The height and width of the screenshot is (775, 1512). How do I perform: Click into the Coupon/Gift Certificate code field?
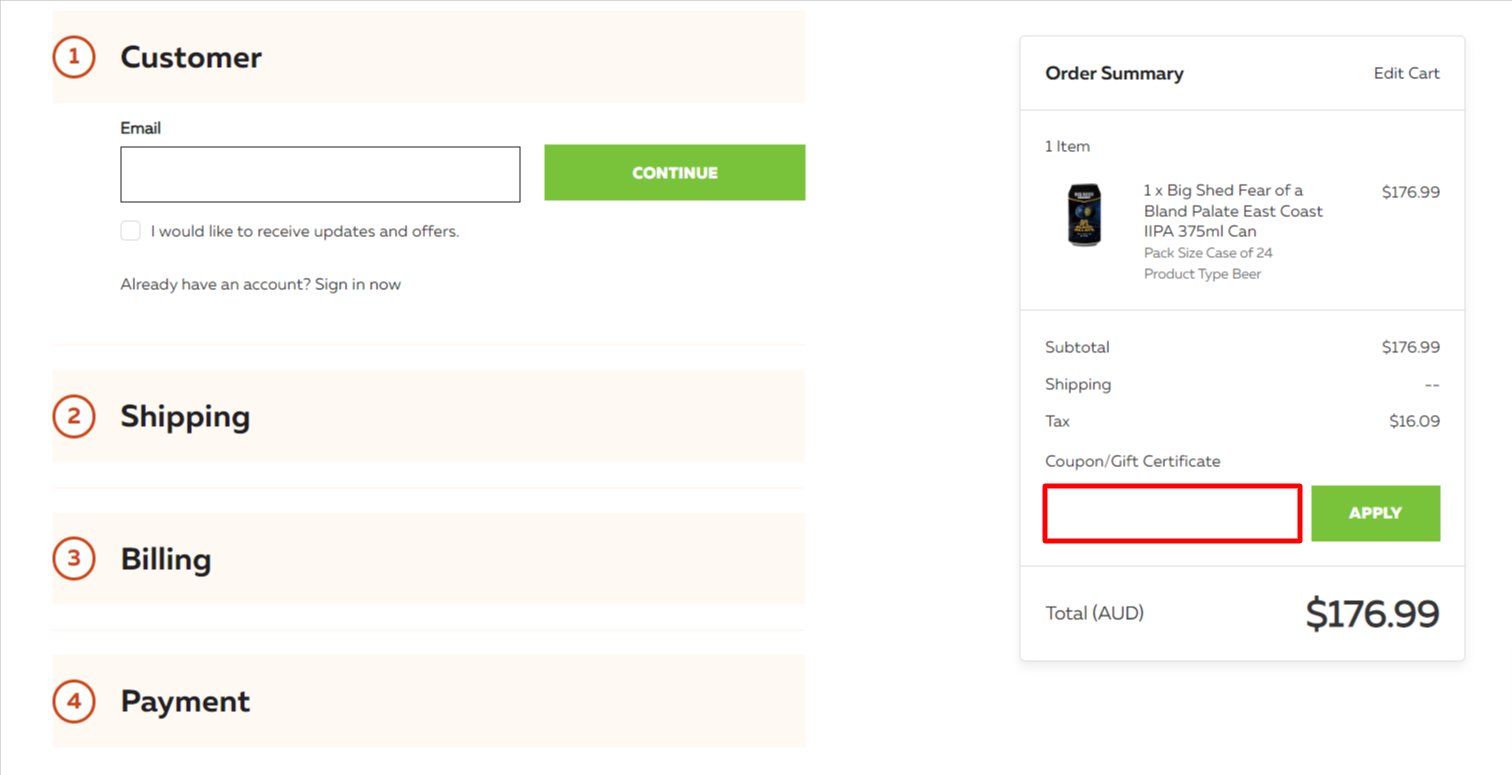(1172, 514)
